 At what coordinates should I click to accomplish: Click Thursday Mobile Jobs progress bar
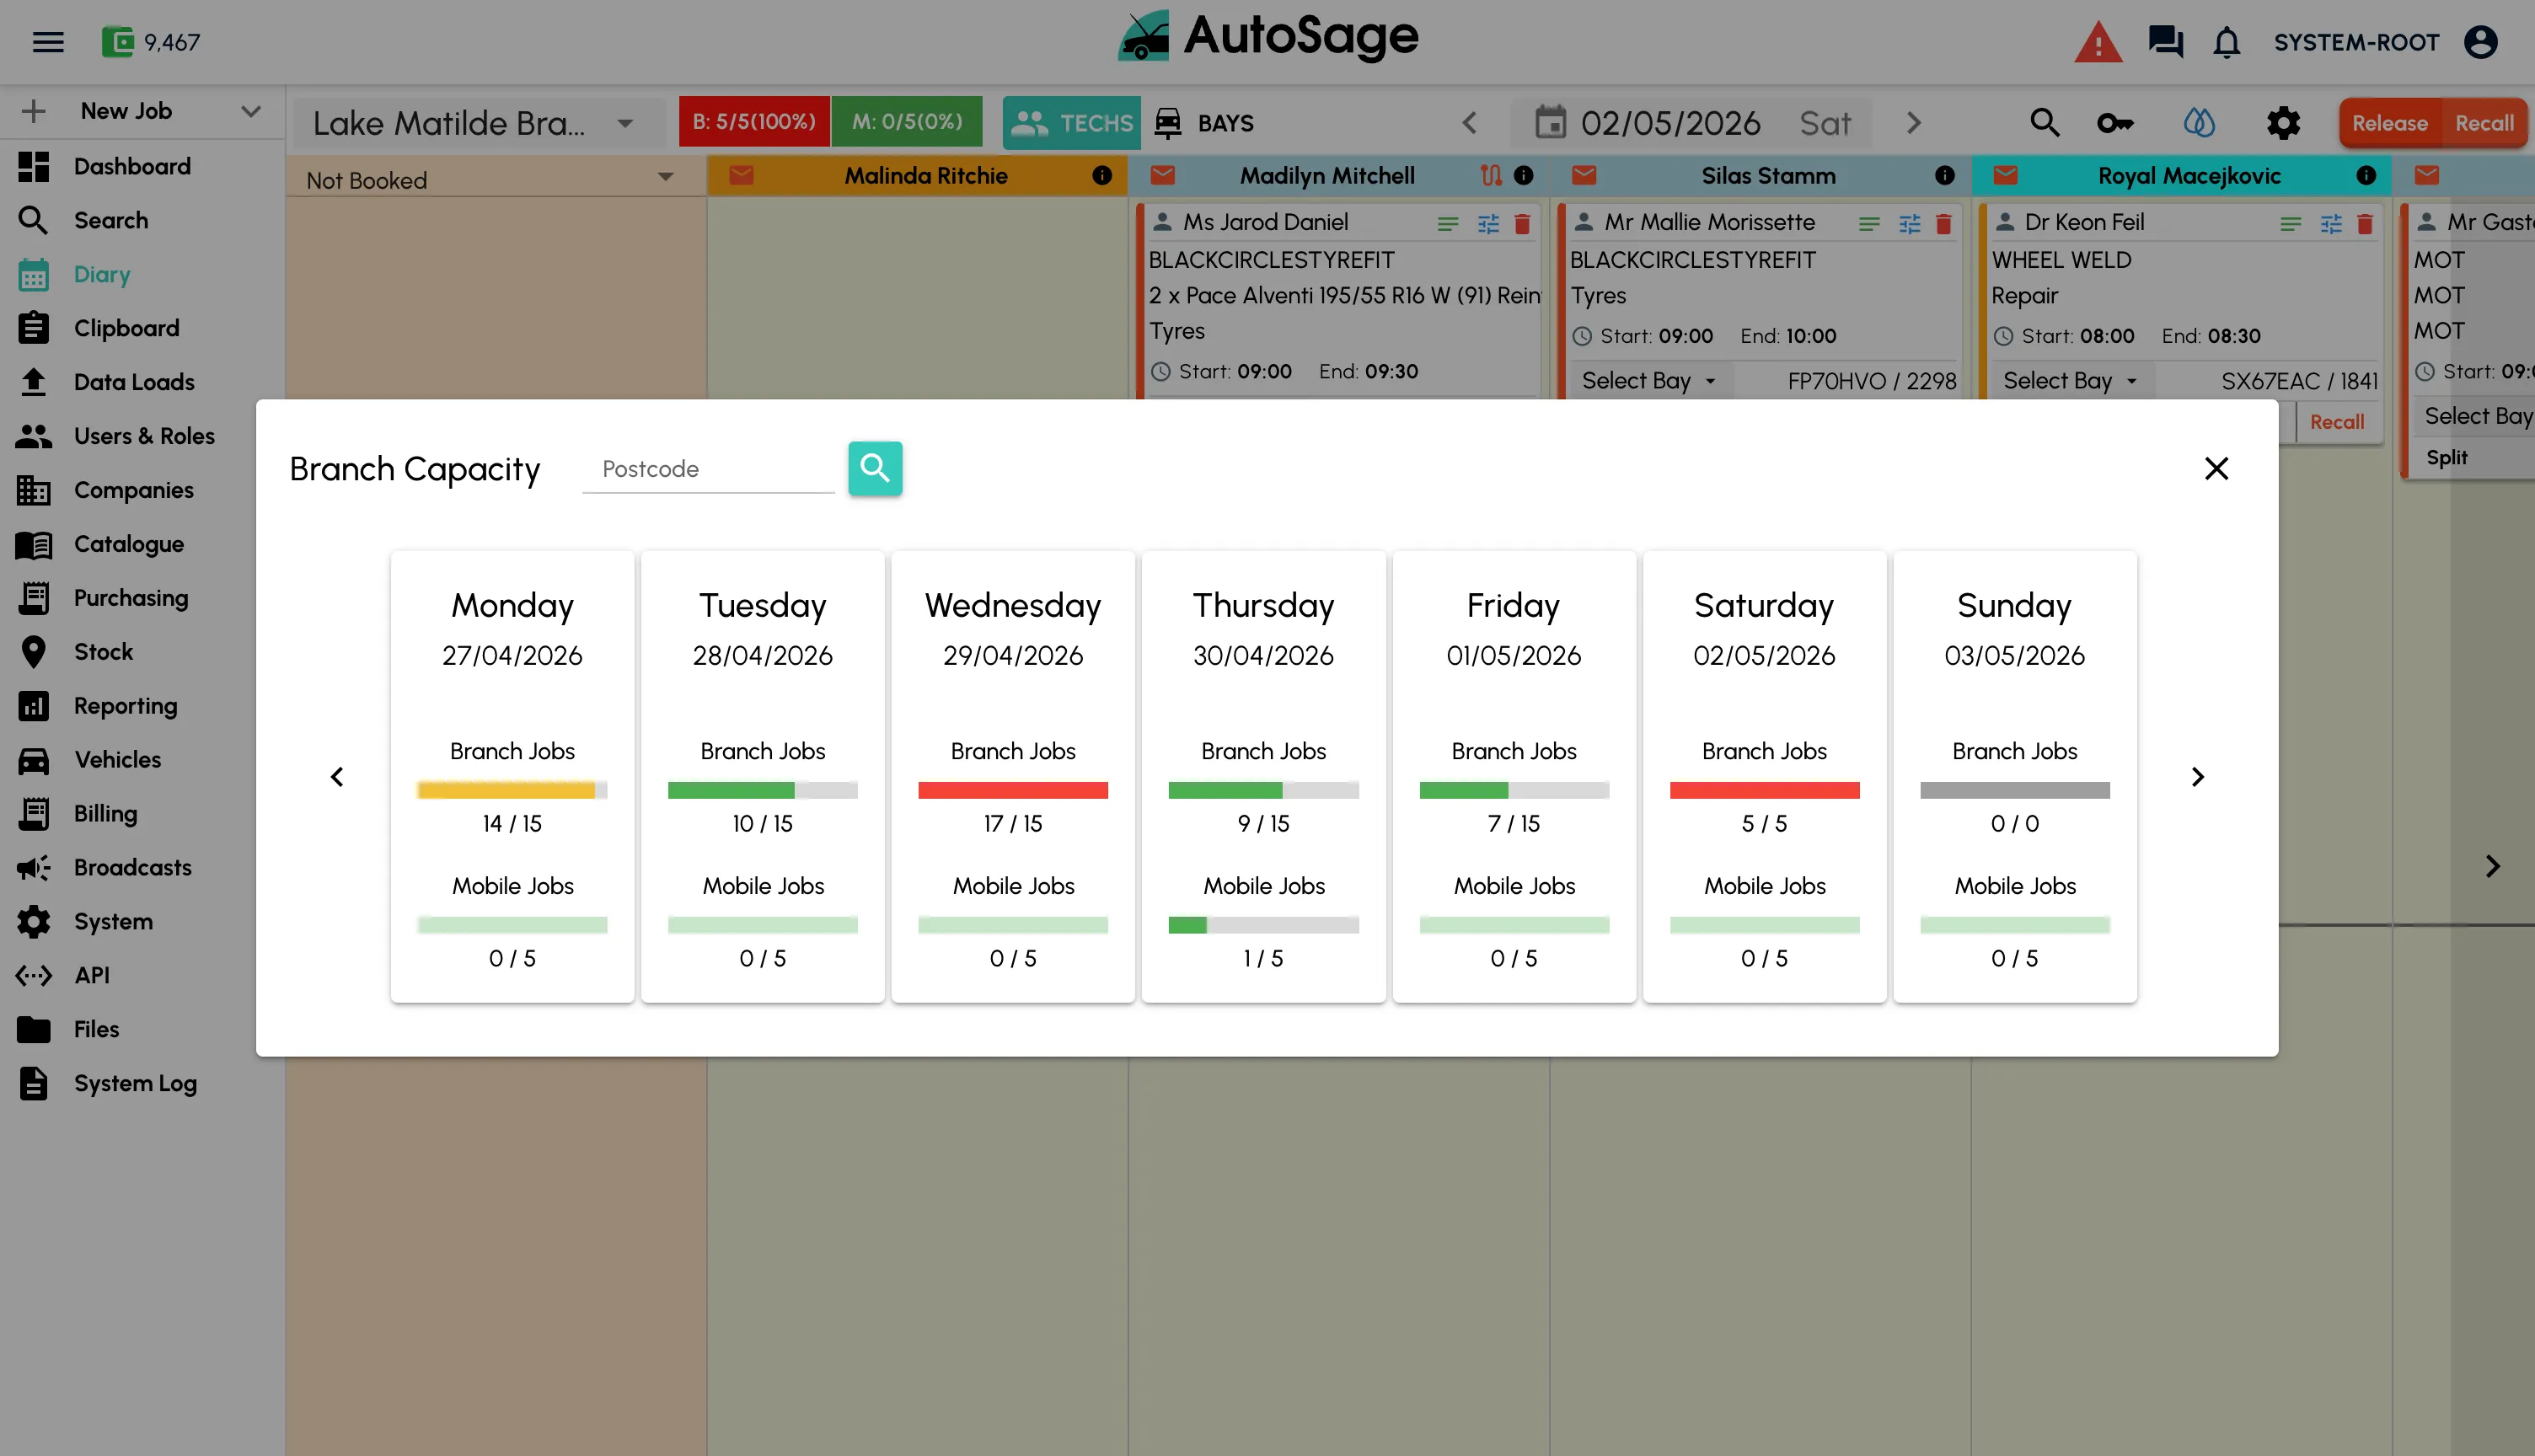1263,925
